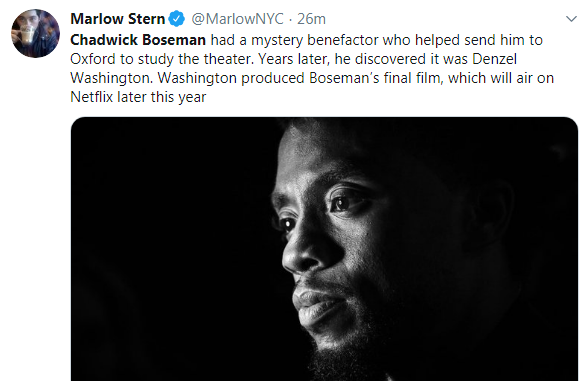Open Marlow Stern's round profile avatar
The image size is (582, 381).
pyautogui.click(x=35, y=33)
